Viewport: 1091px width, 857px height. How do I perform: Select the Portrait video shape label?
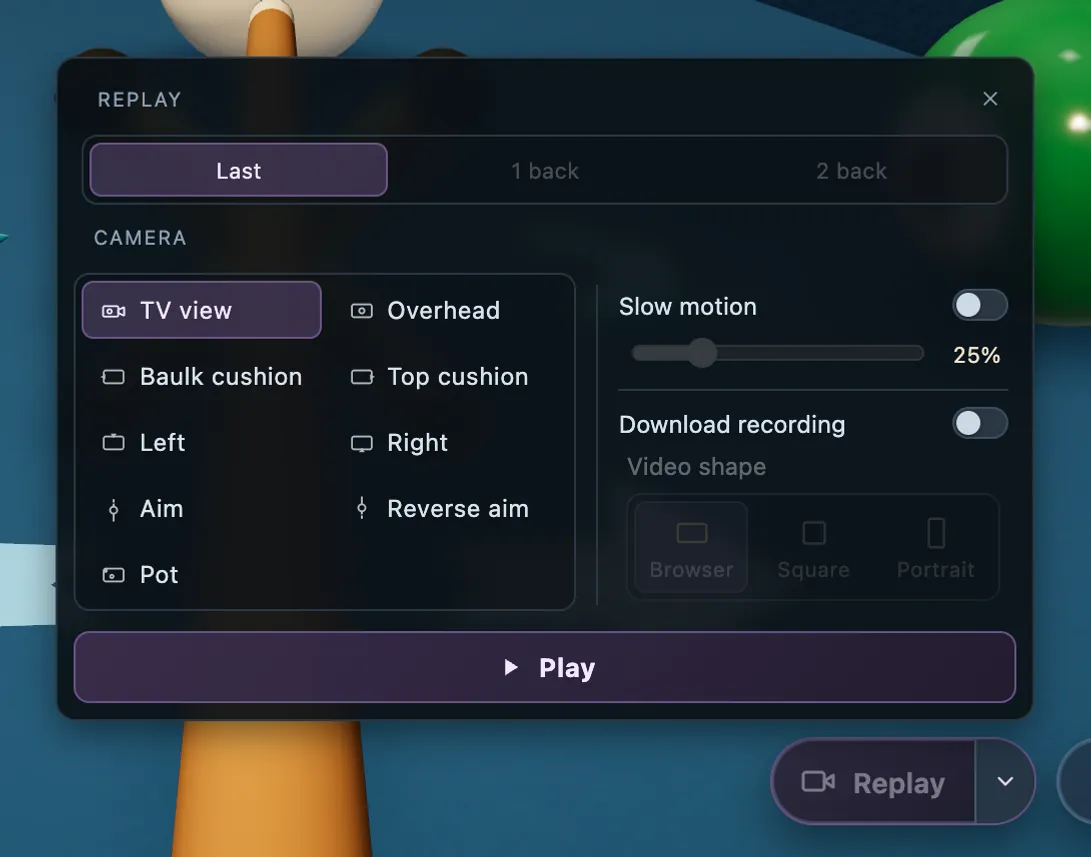pyautogui.click(x=936, y=570)
